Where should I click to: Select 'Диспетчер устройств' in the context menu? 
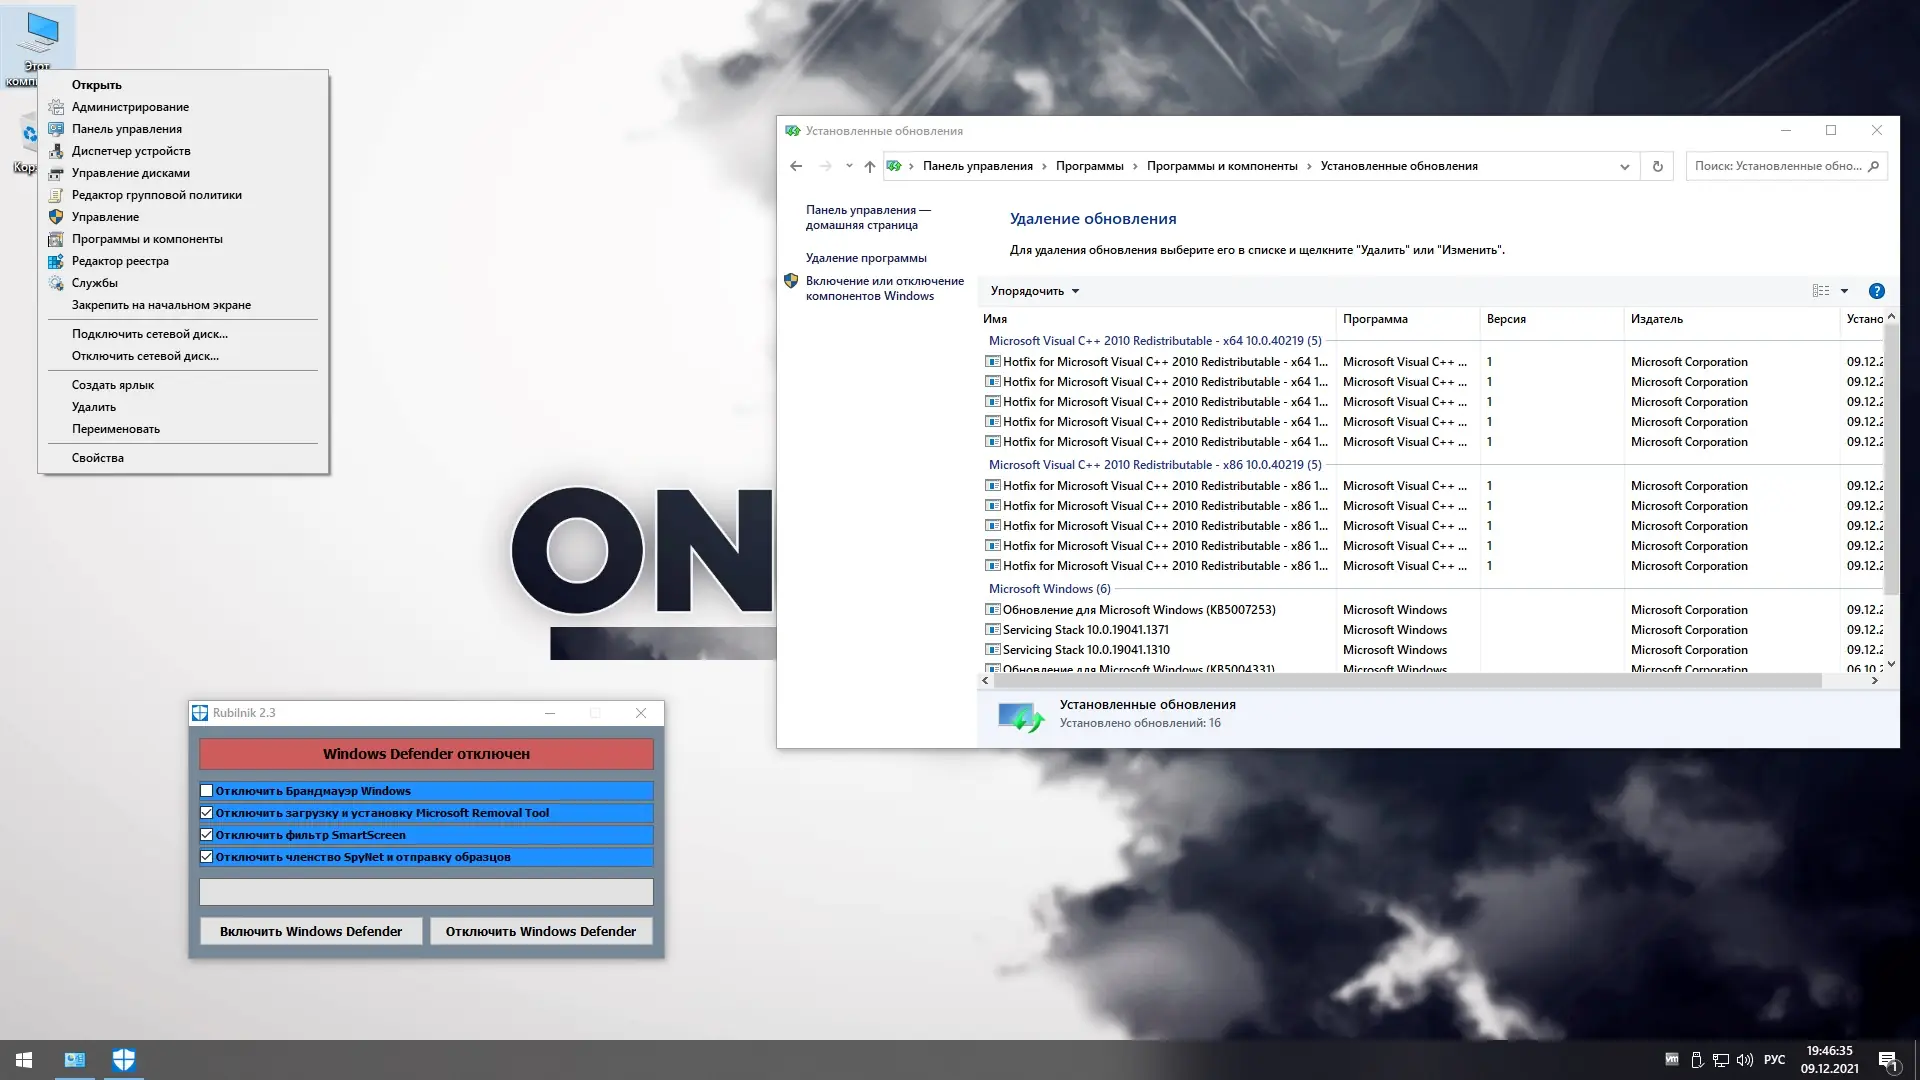click(131, 151)
